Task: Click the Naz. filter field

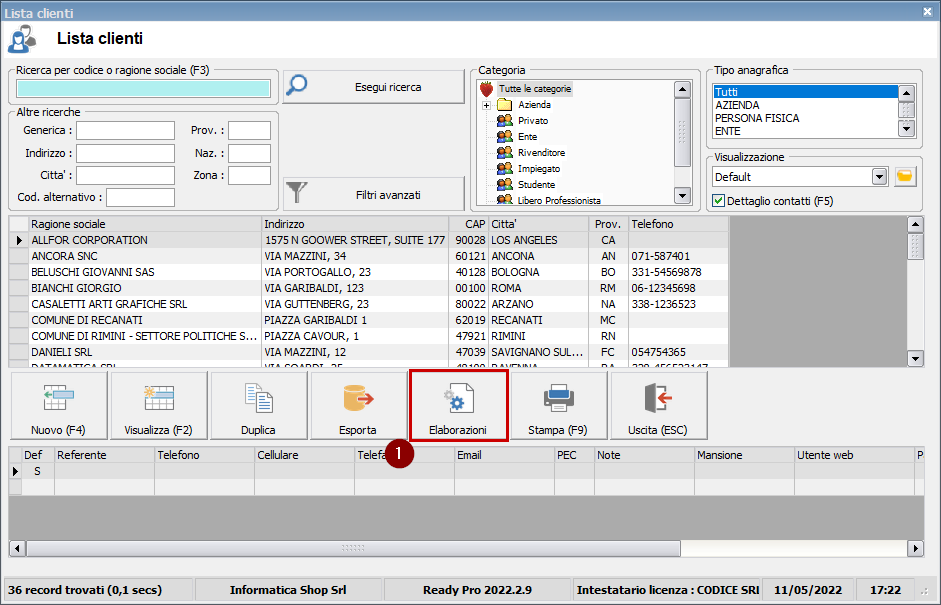Action: point(250,153)
